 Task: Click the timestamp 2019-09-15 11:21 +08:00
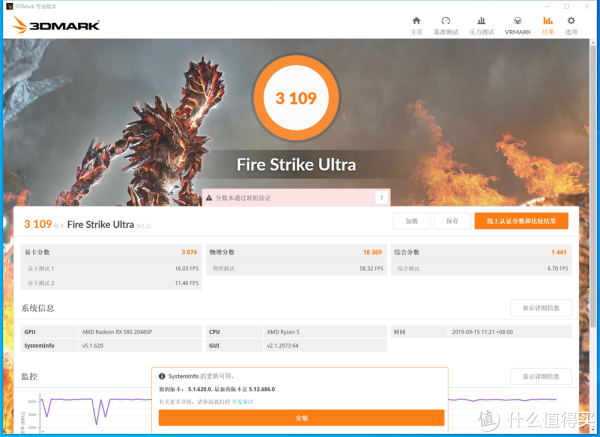pyautogui.click(x=482, y=332)
